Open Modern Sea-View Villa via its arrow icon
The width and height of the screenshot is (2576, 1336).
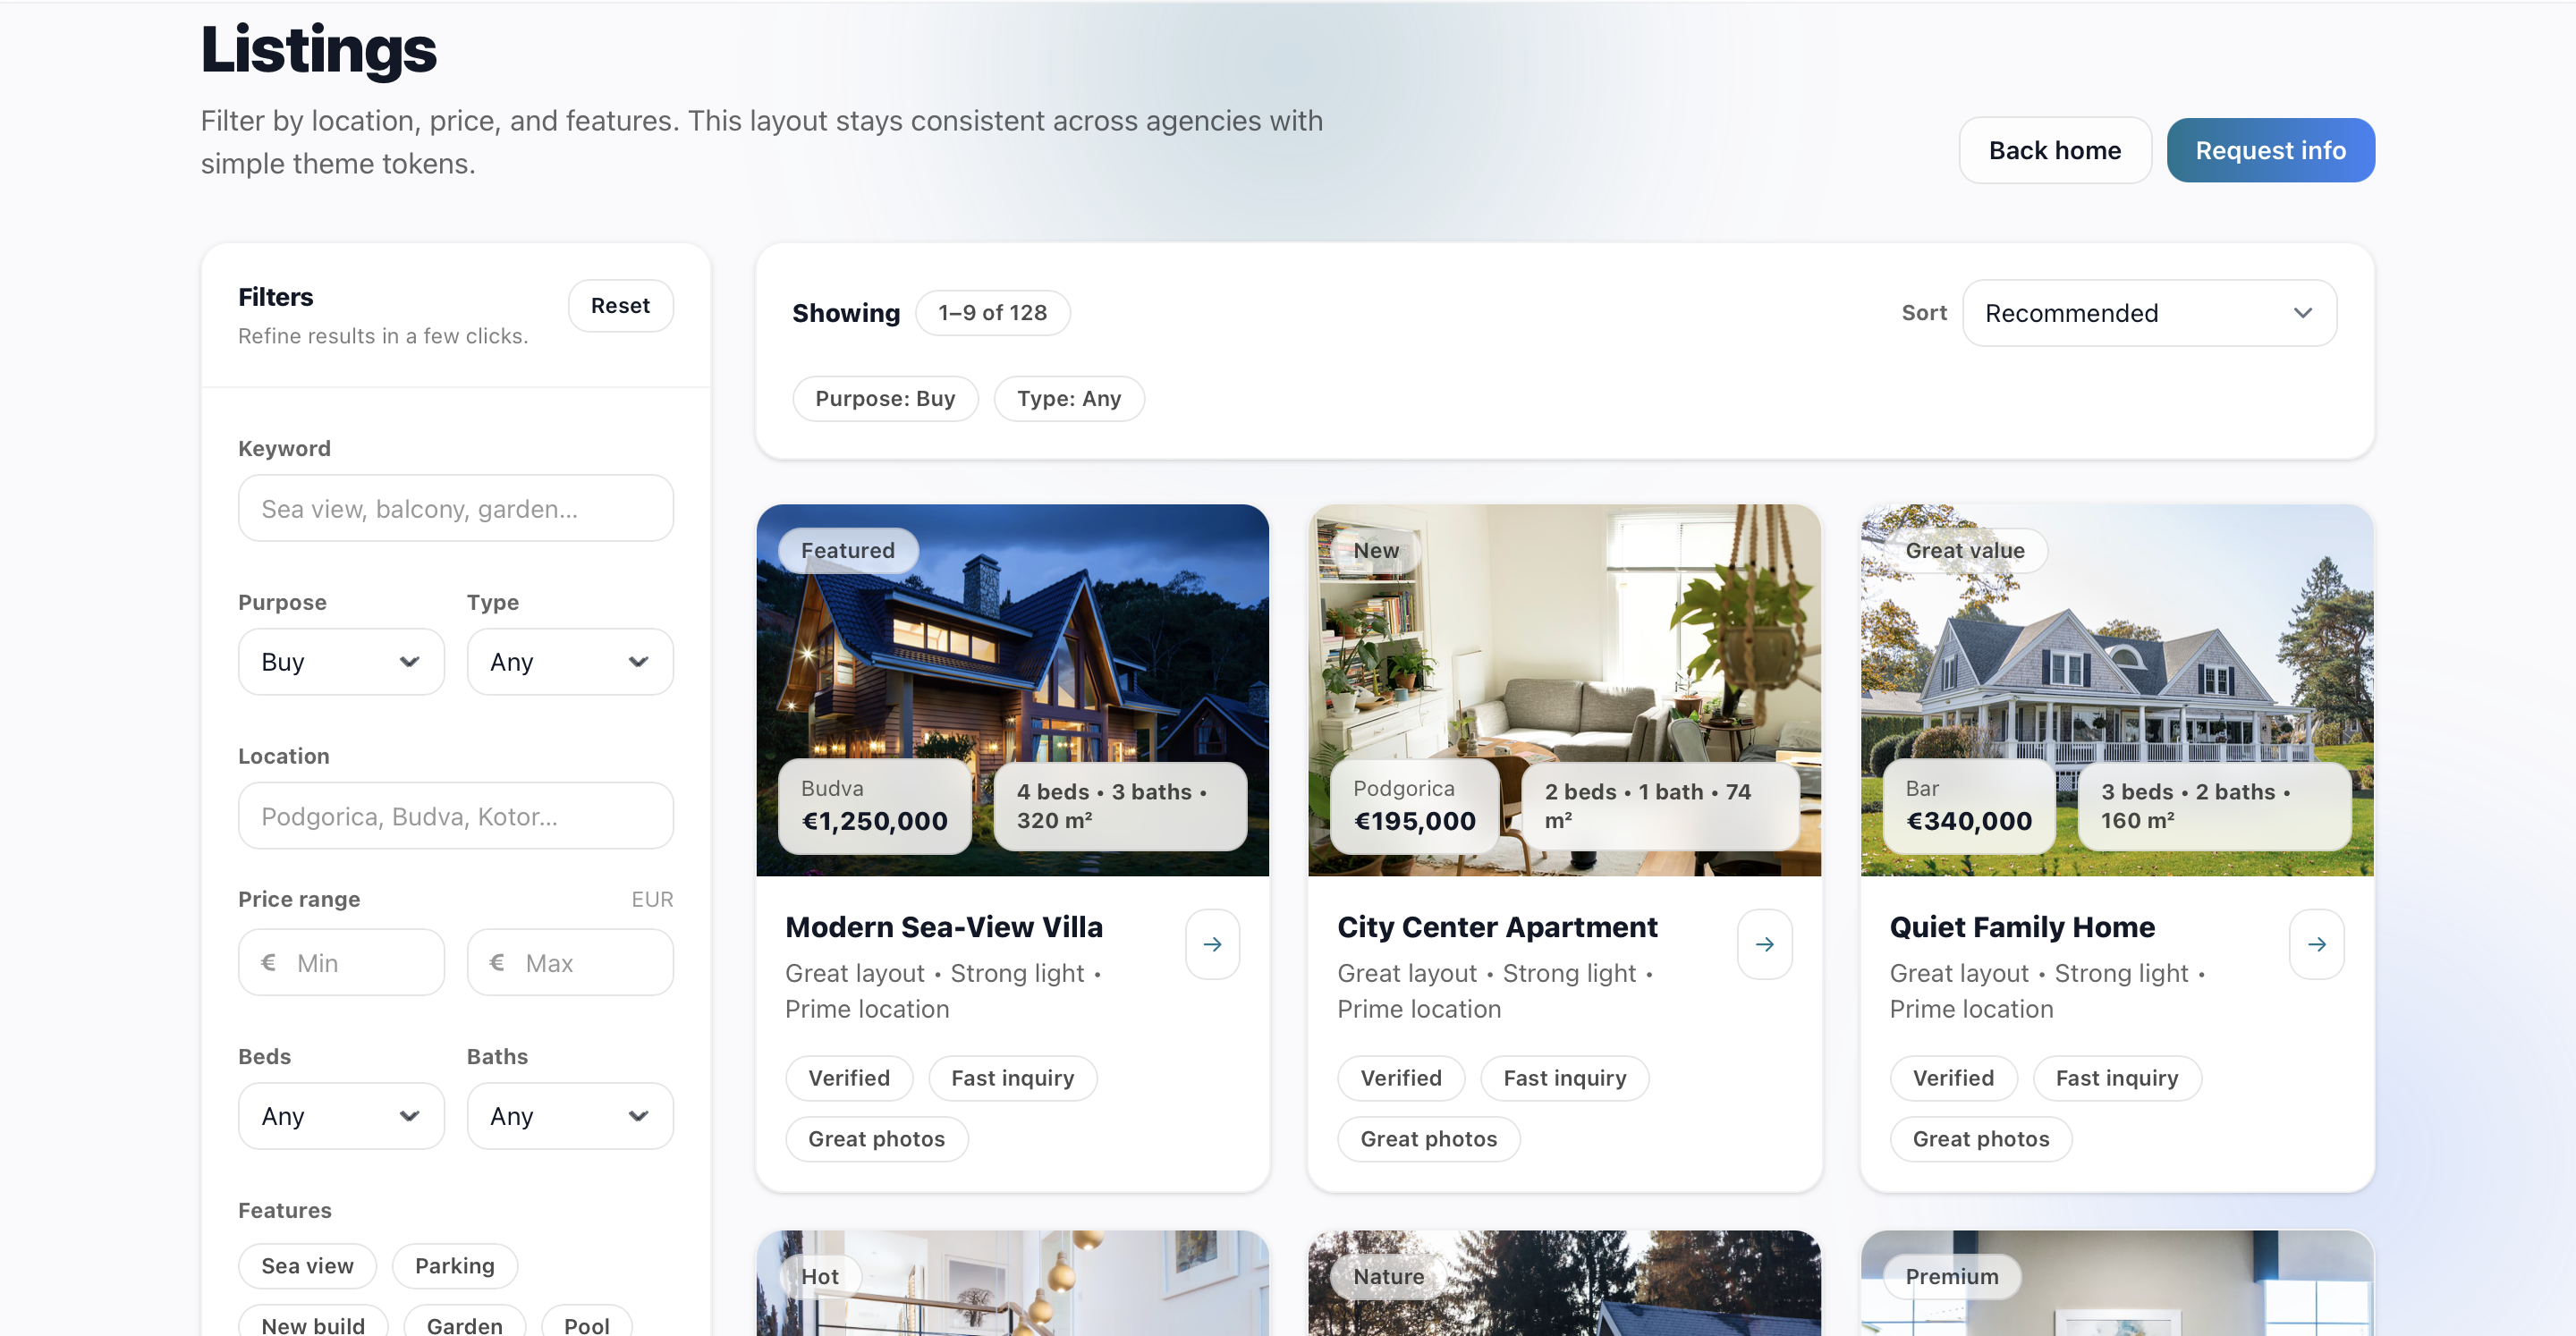coord(1213,944)
